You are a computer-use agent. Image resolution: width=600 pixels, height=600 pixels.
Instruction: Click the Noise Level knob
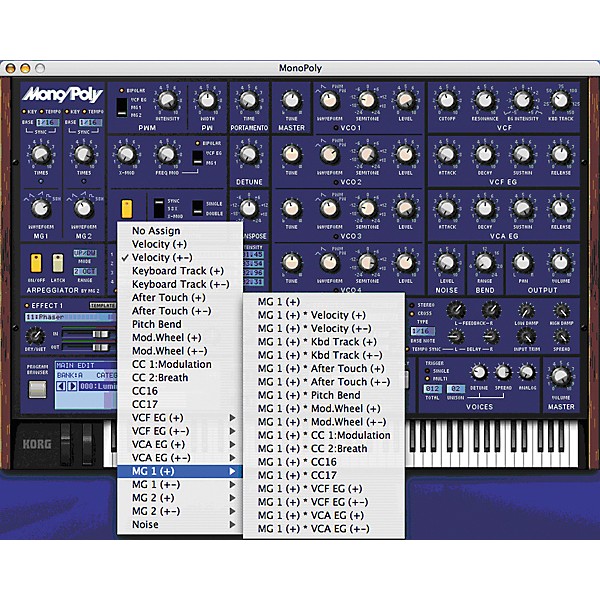click(447, 263)
